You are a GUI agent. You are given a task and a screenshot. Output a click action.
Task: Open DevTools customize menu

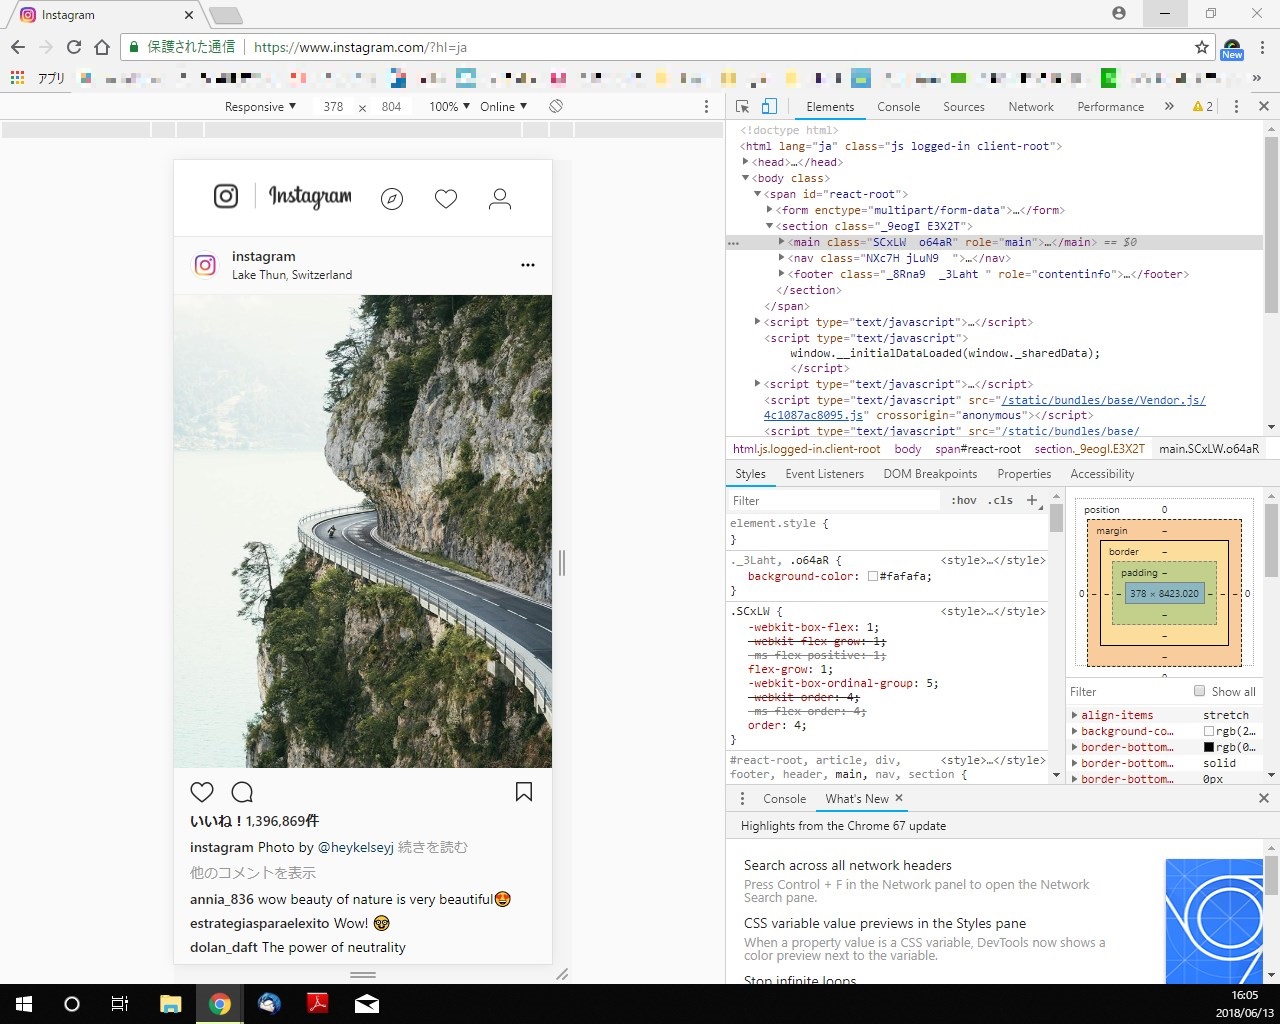tap(1236, 106)
